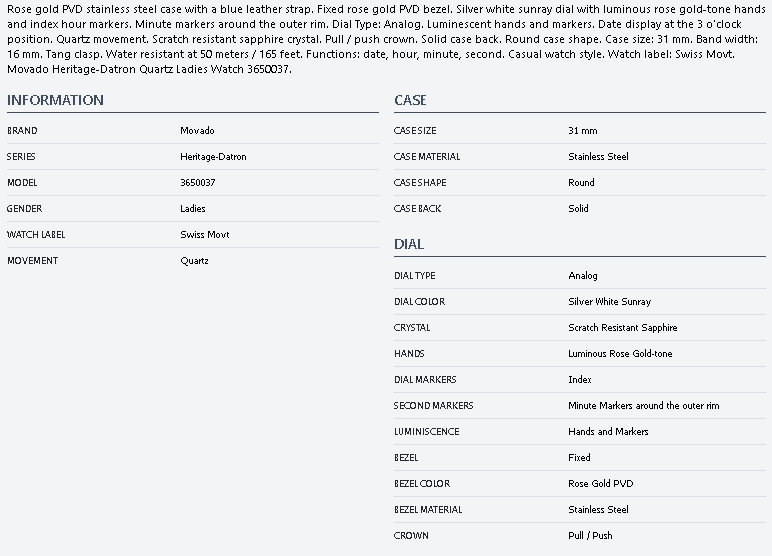Click the DIAL section heading

click(x=409, y=244)
